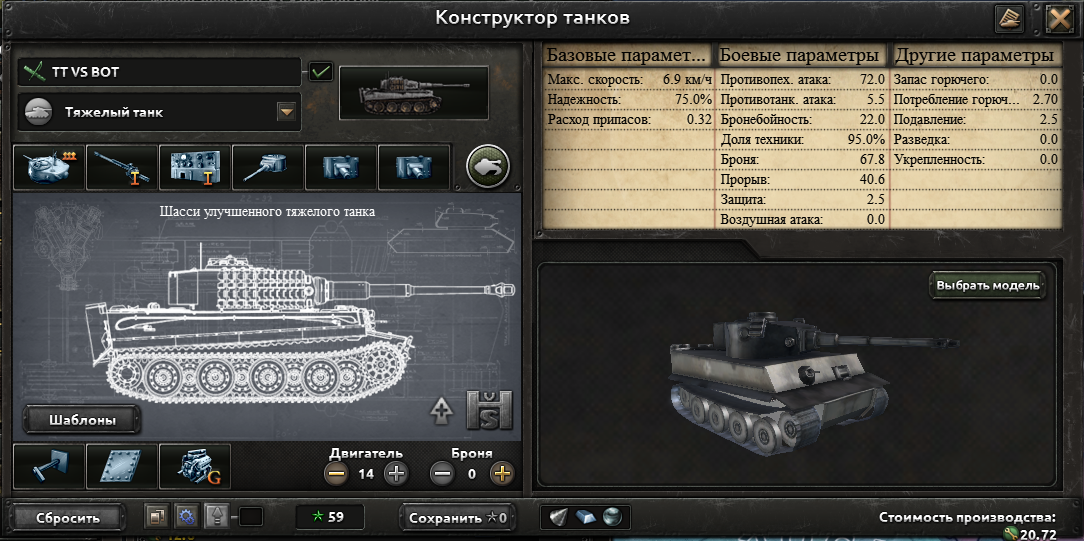Select the Другие параметры column header
Screen dimensions: 1084x541
tap(976, 55)
